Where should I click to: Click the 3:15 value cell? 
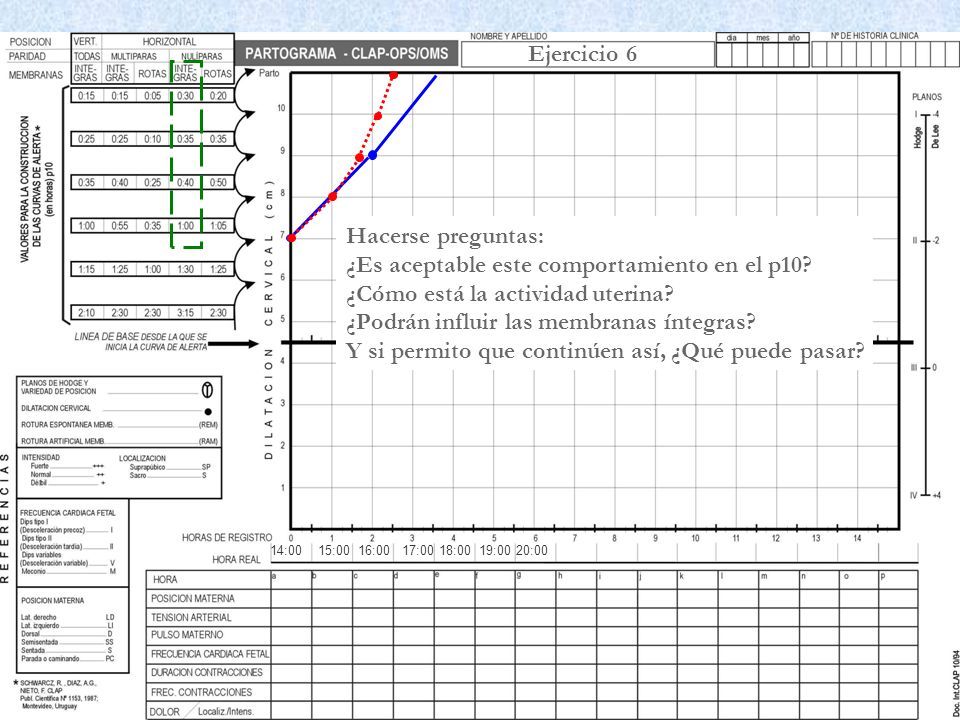tap(186, 313)
